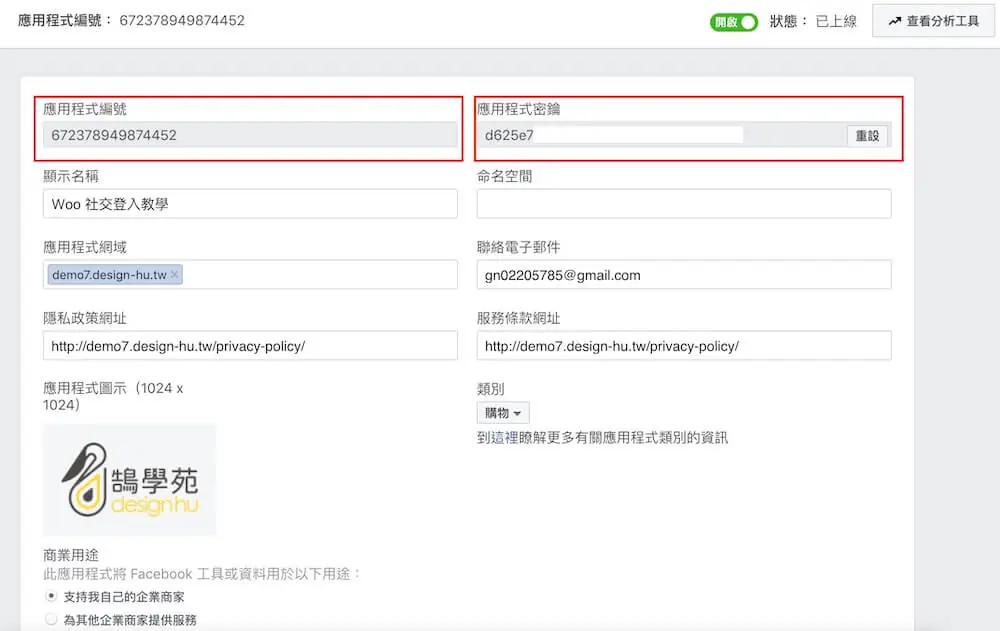Edit the 顯示名稱 field Woo 社交登入教學

pyautogui.click(x=250, y=204)
